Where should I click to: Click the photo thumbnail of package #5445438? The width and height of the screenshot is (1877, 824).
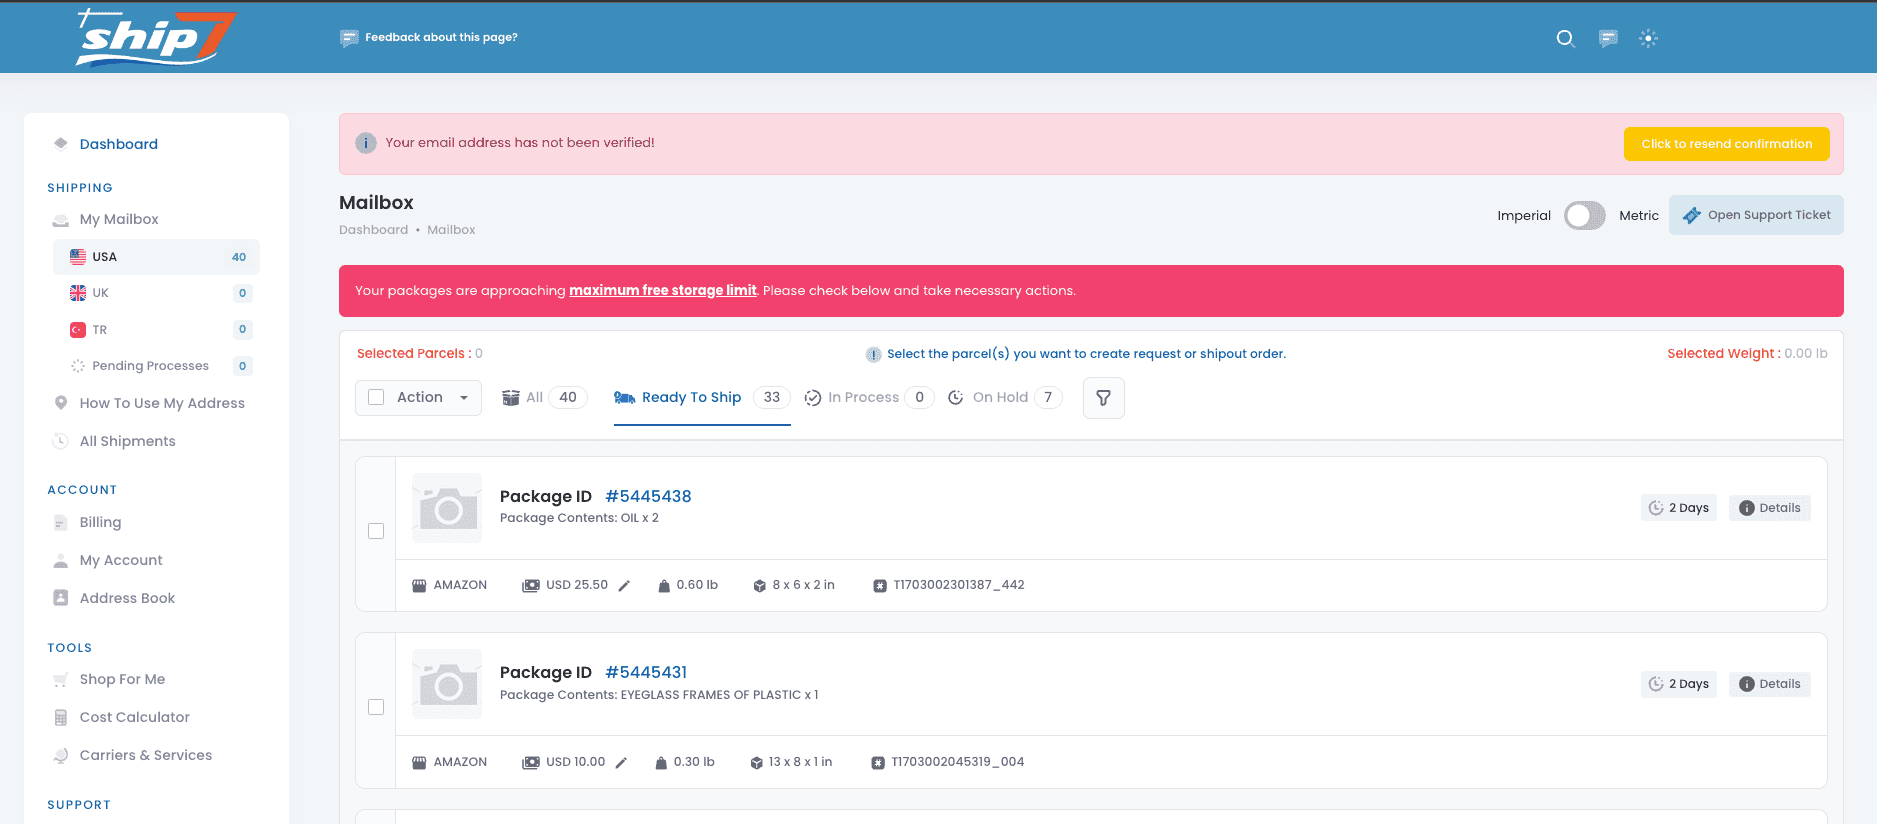pos(447,508)
